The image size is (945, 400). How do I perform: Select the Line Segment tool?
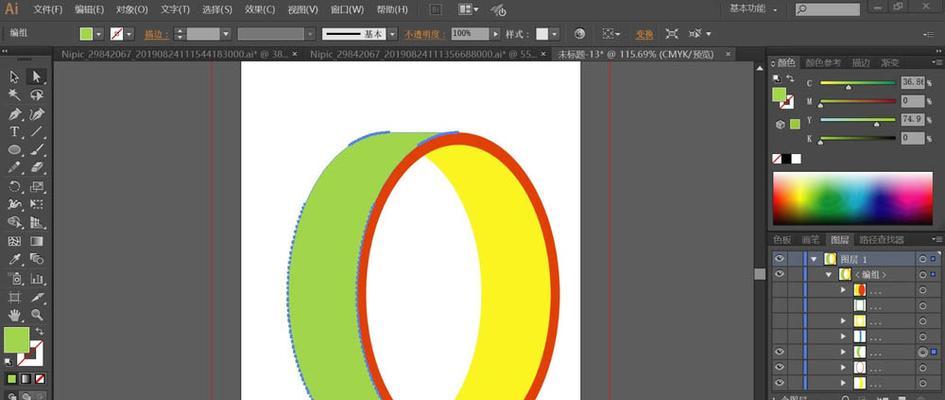37,132
